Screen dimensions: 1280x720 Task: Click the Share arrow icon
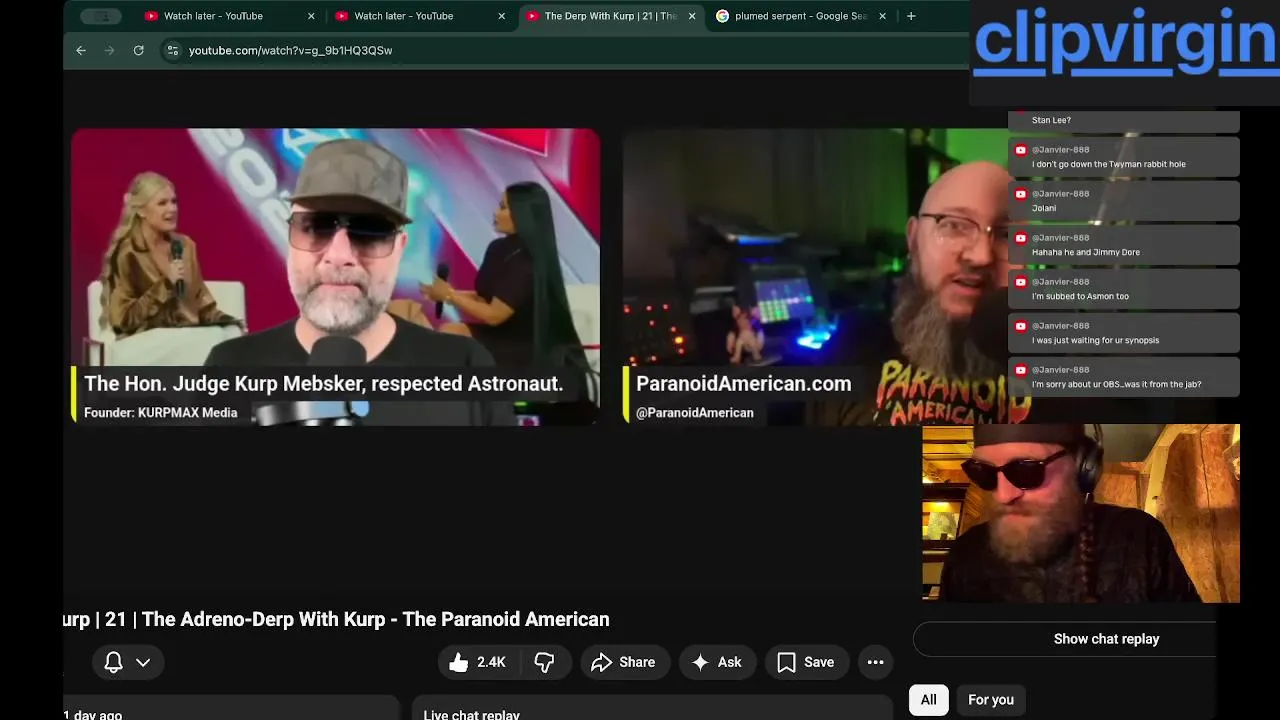pos(601,662)
